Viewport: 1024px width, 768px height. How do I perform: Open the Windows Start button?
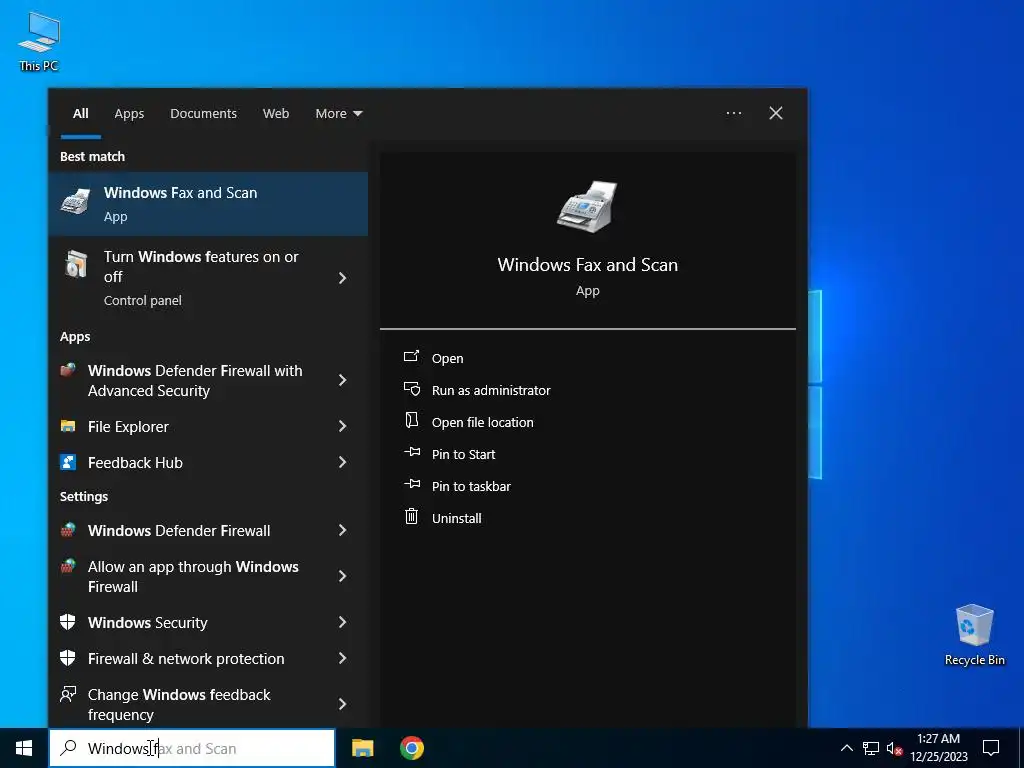(24, 748)
